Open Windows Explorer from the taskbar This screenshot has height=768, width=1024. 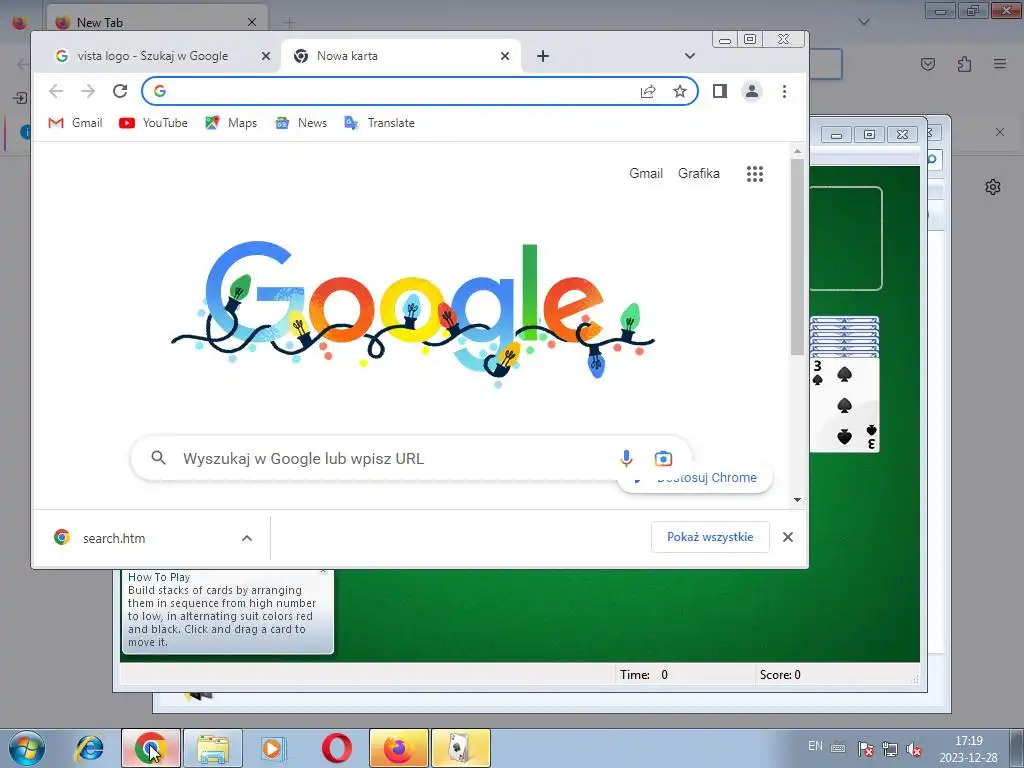point(213,748)
